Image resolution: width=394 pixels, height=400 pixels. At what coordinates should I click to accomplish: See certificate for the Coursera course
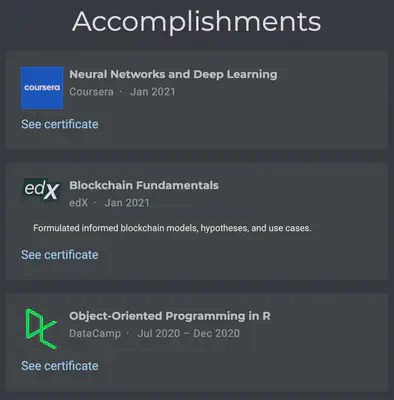coord(60,124)
